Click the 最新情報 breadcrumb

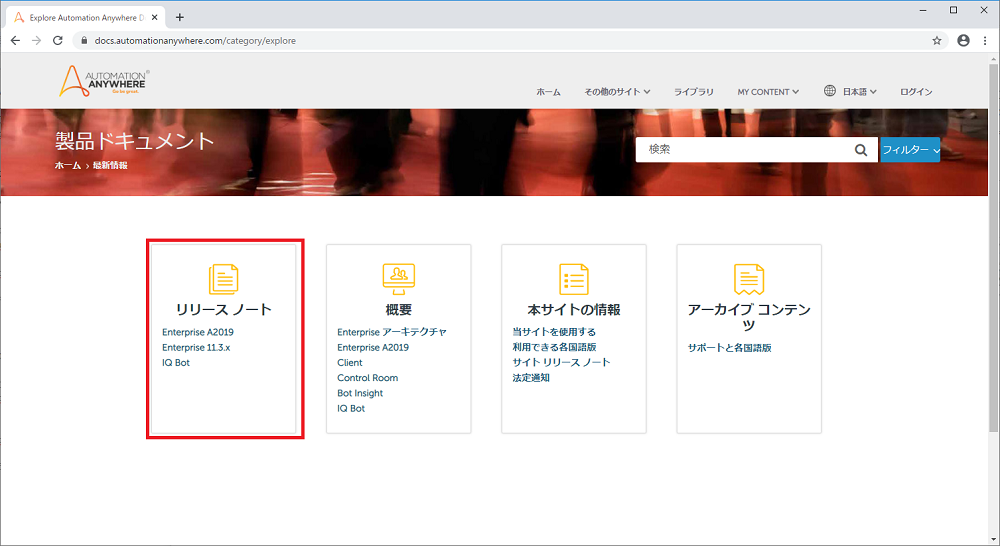click(x=110, y=165)
